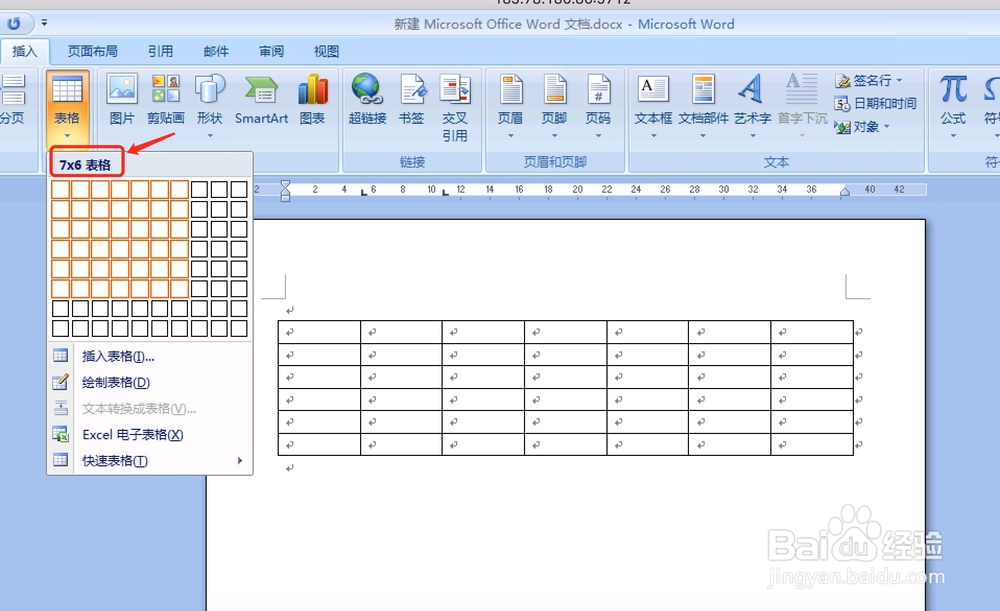Switch to the View (视图) tab
1000x611 pixels.
pyautogui.click(x=327, y=52)
